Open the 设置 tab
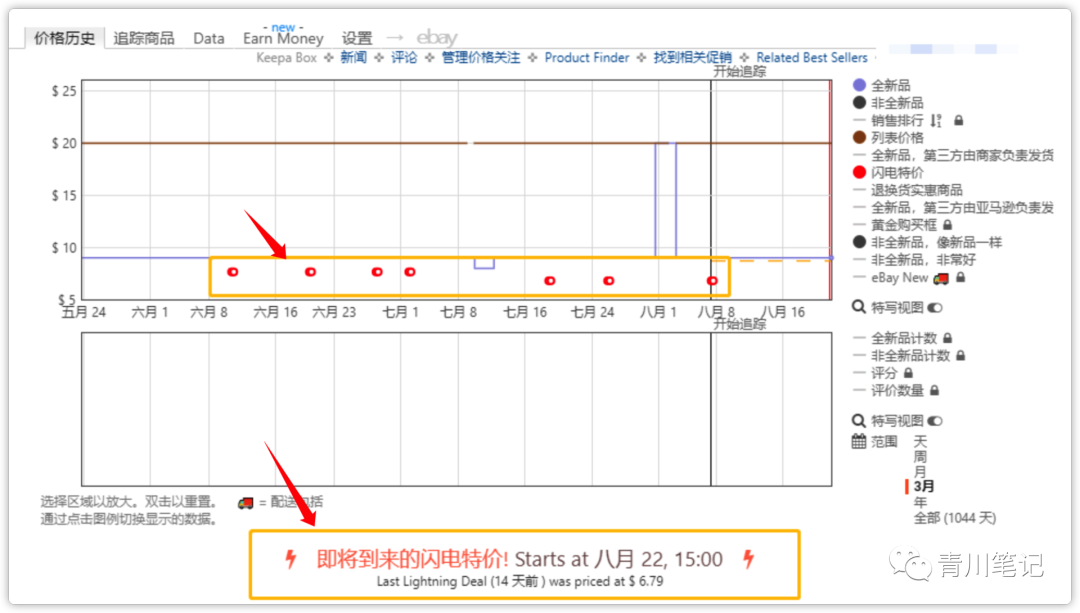The width and height of the screenshot is (1080, 613). [x=357, y=39]
